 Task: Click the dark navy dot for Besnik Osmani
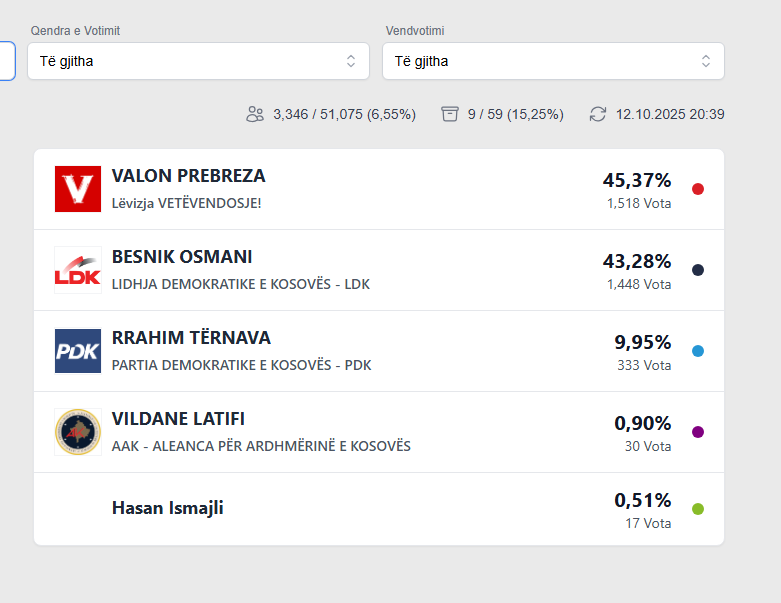tap(698, 270)
